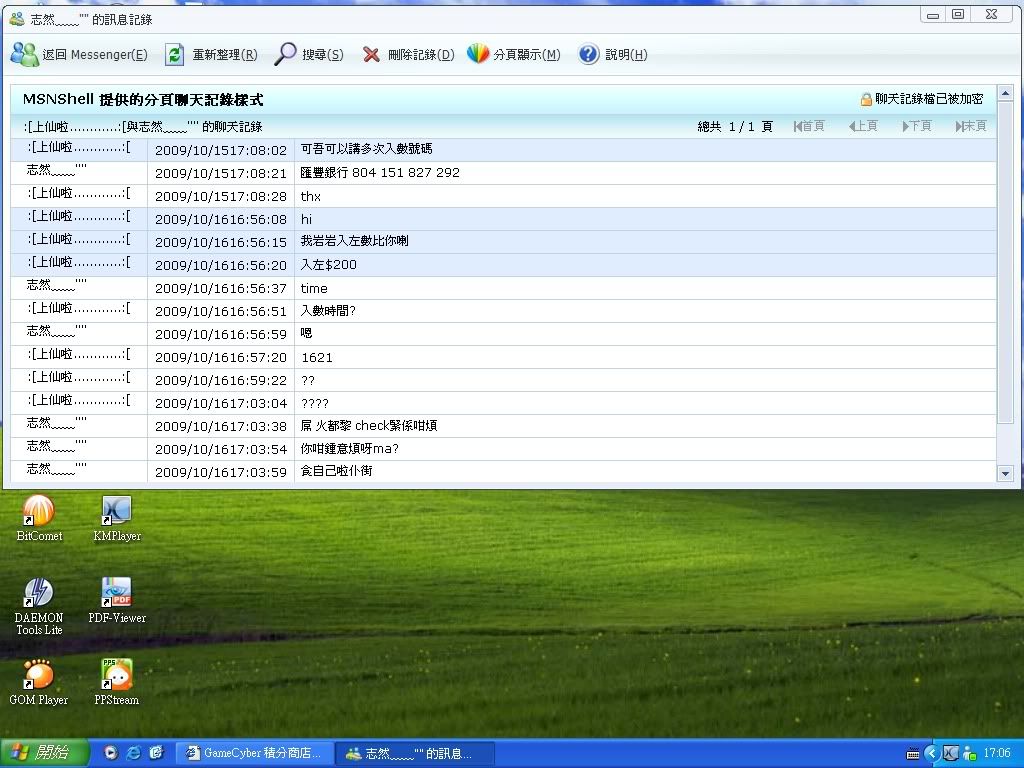
Task: Open search via the magnifying glass icon
Action: click(x=285, y=54)
